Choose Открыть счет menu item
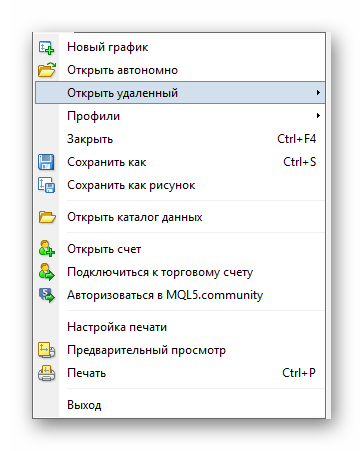 [180, 249]
